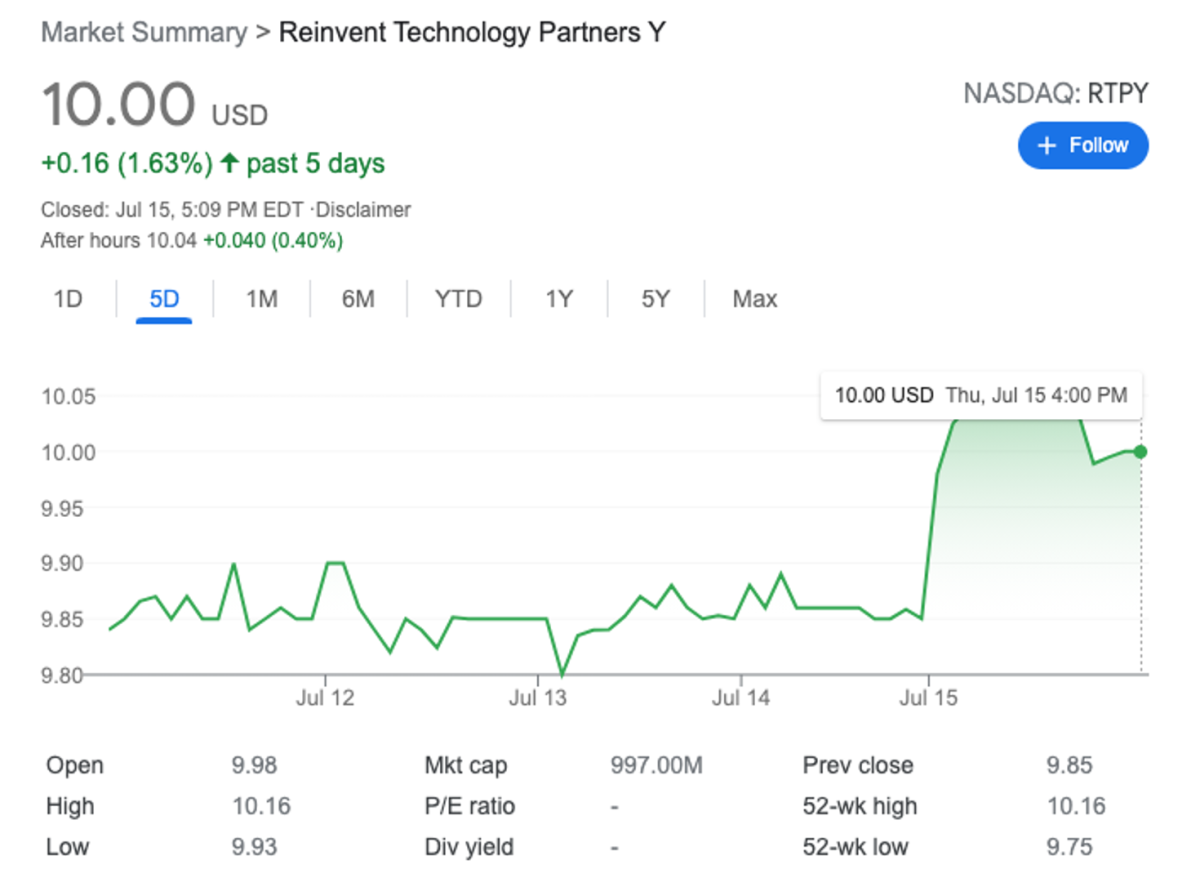Click the +0.16 (1.63%) past 5 days change
The width and height of the screenshot is (1200, 878).
click(213, 163)
